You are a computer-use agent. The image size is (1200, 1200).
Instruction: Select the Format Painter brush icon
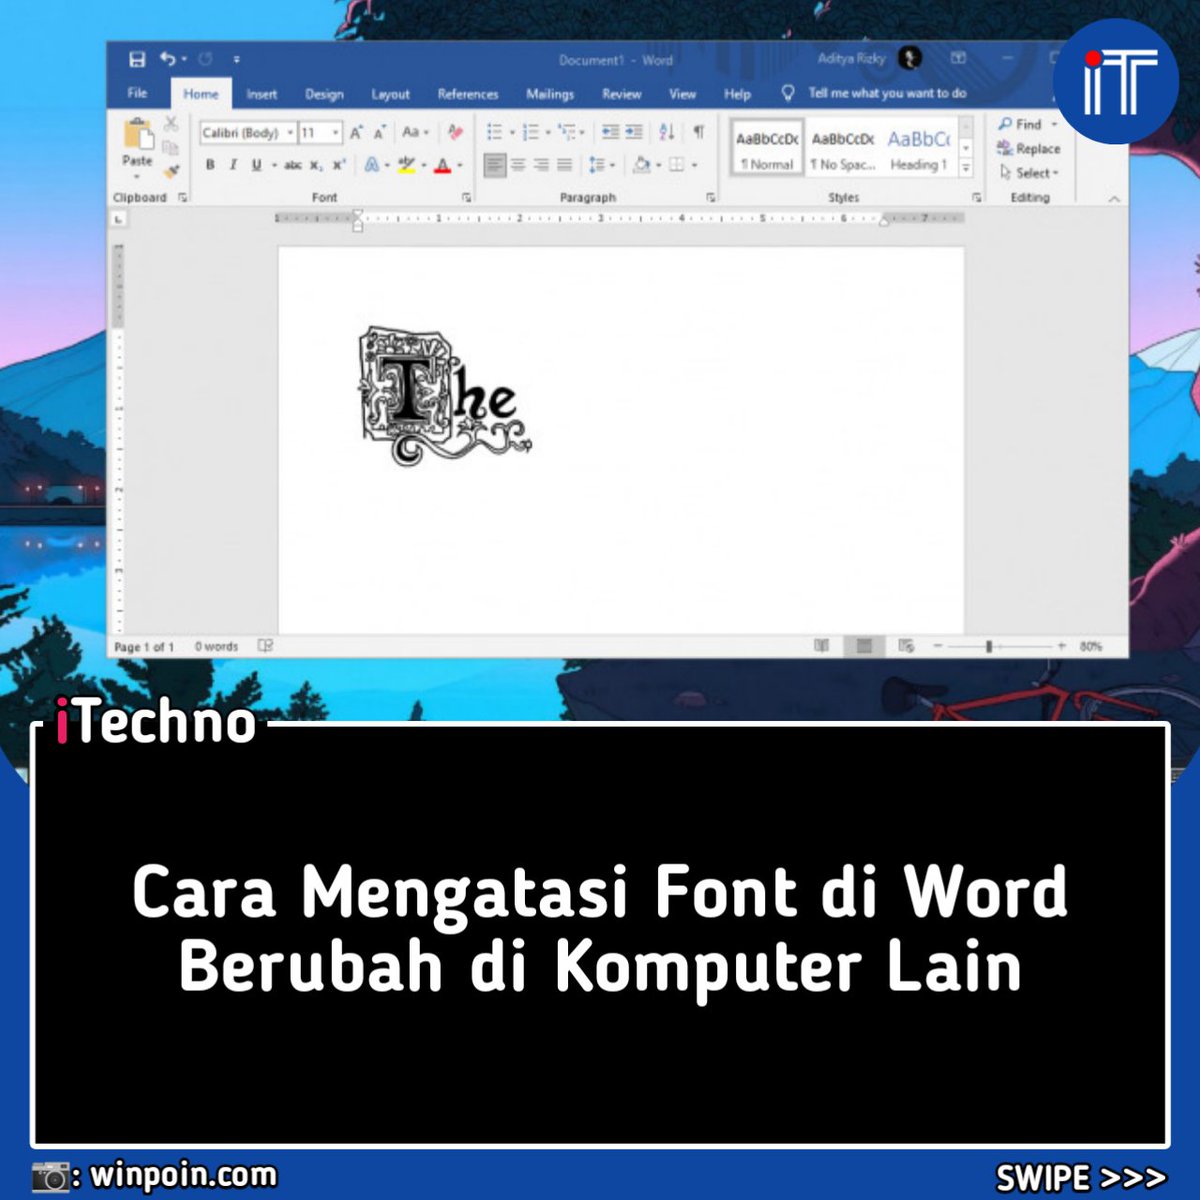[x=171, y=172]
